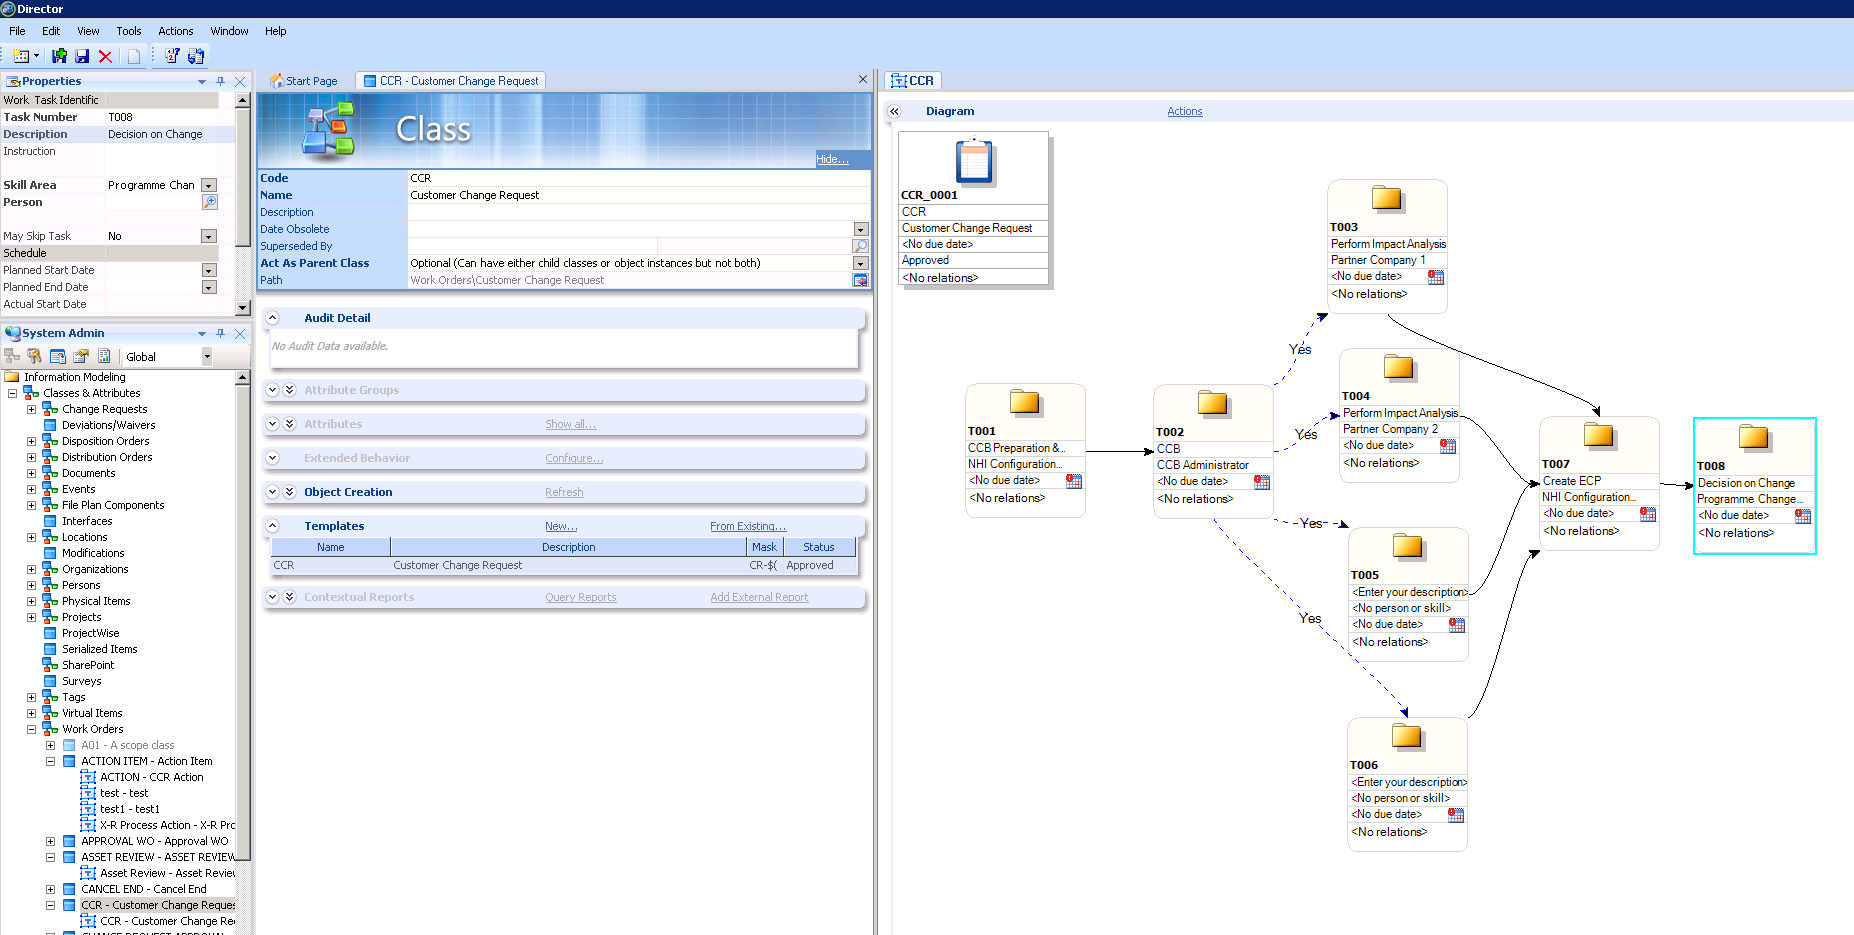This screenshot has height=935, width=1854.
Task: Click the blue floppy disk Save icon
Action: 82,57
